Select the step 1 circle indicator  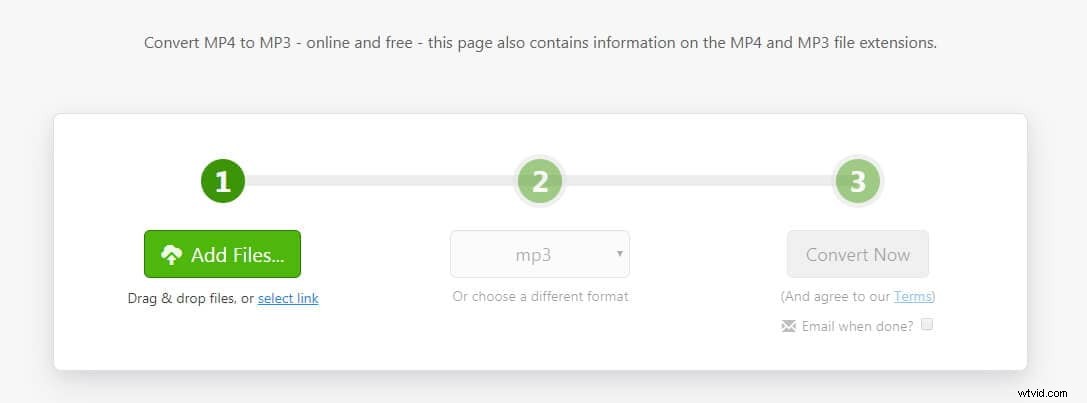223,181
